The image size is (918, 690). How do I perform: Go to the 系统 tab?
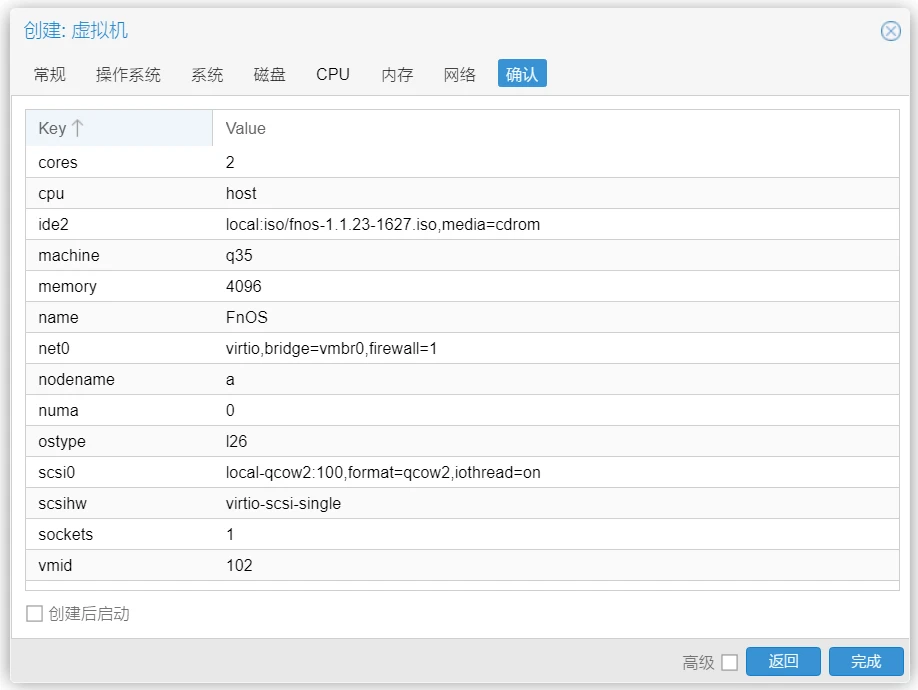pos(207,75)
